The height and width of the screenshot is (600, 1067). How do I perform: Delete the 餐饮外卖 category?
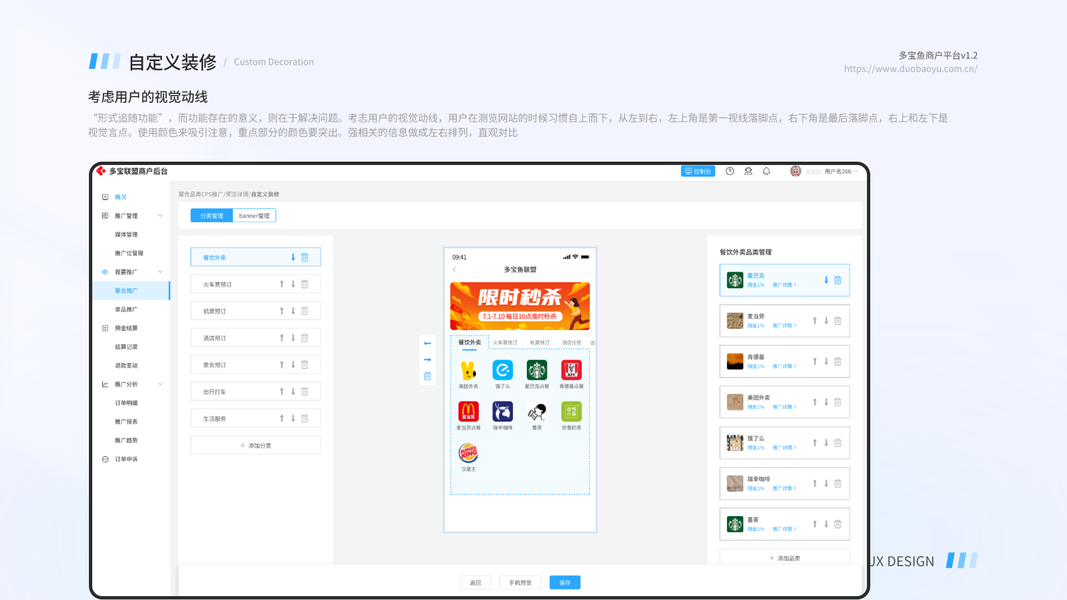tap(305, 257)
